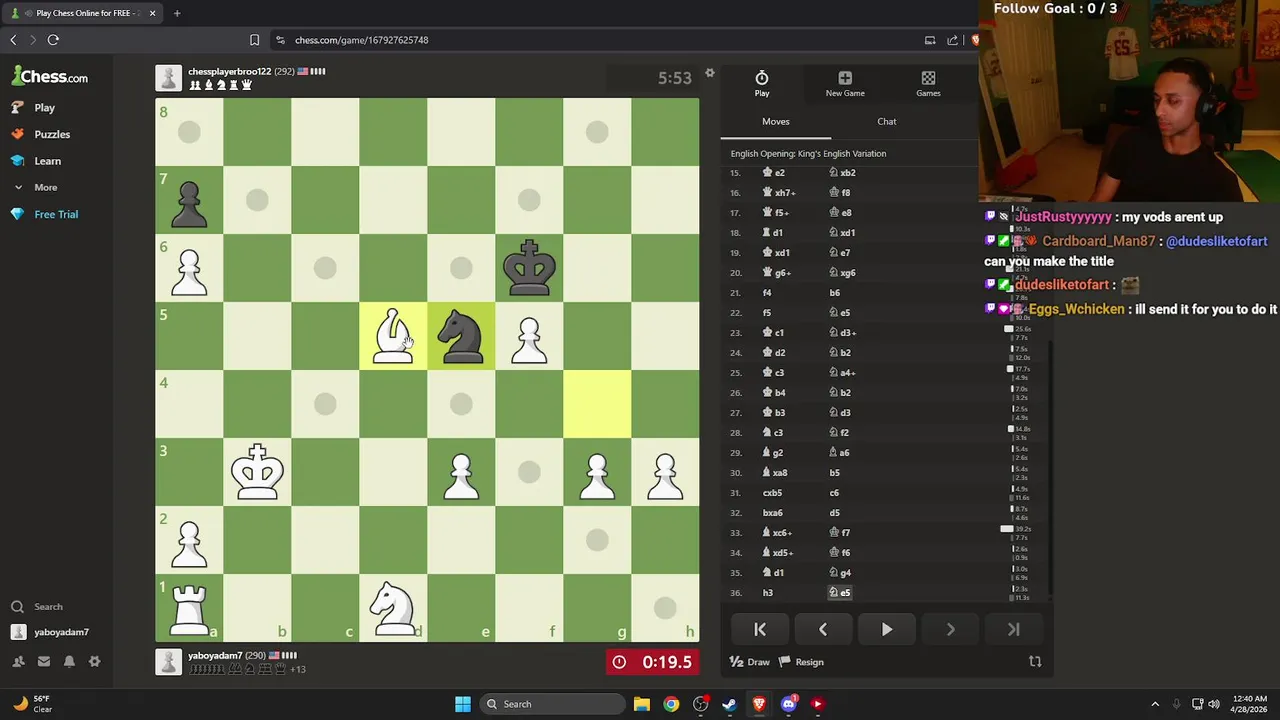1280x720 pixels.
Task: Play through moves with the play button
Action: pos(886,629)
